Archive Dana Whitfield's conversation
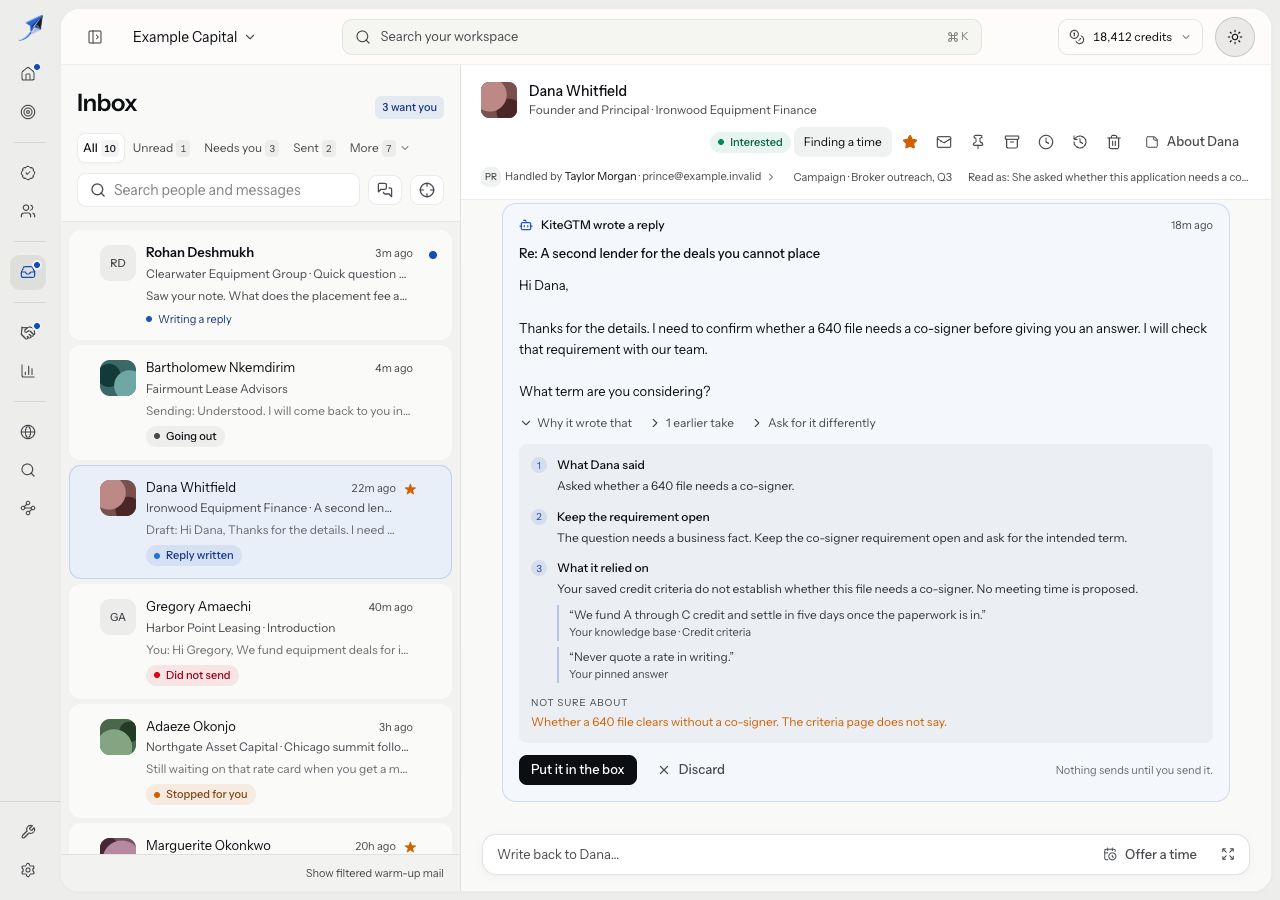Viewport: 1280px width, 900px height. 1012,142
